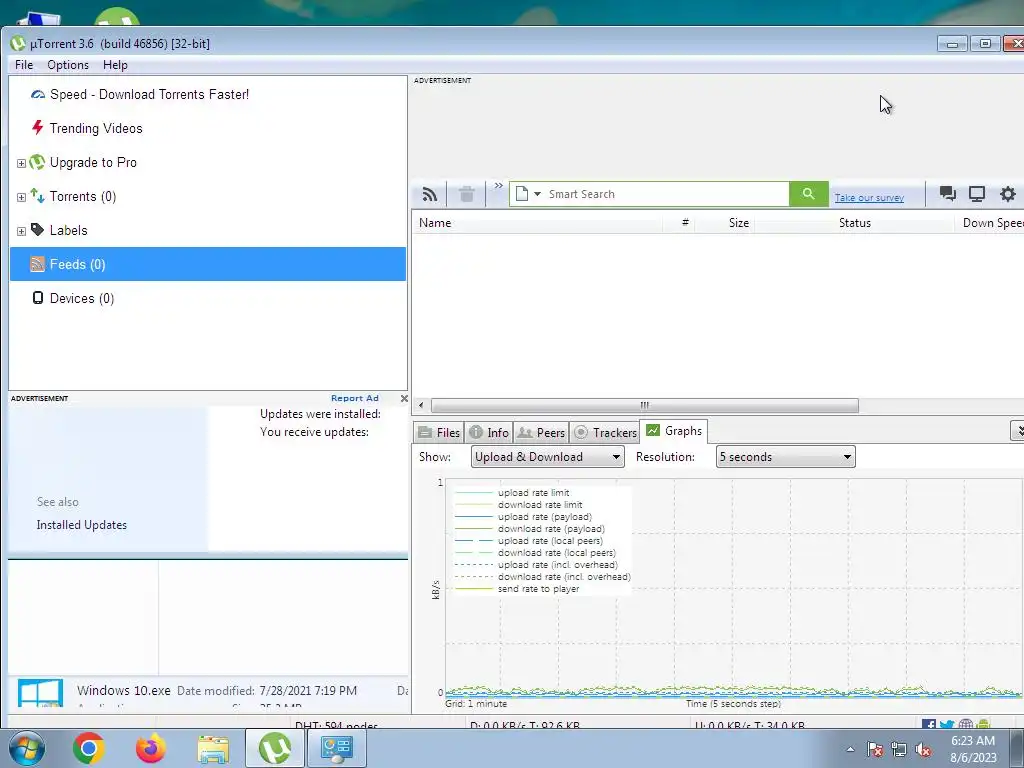Click the network tray icon
1024x768 pixels.
tap(899, 749)
